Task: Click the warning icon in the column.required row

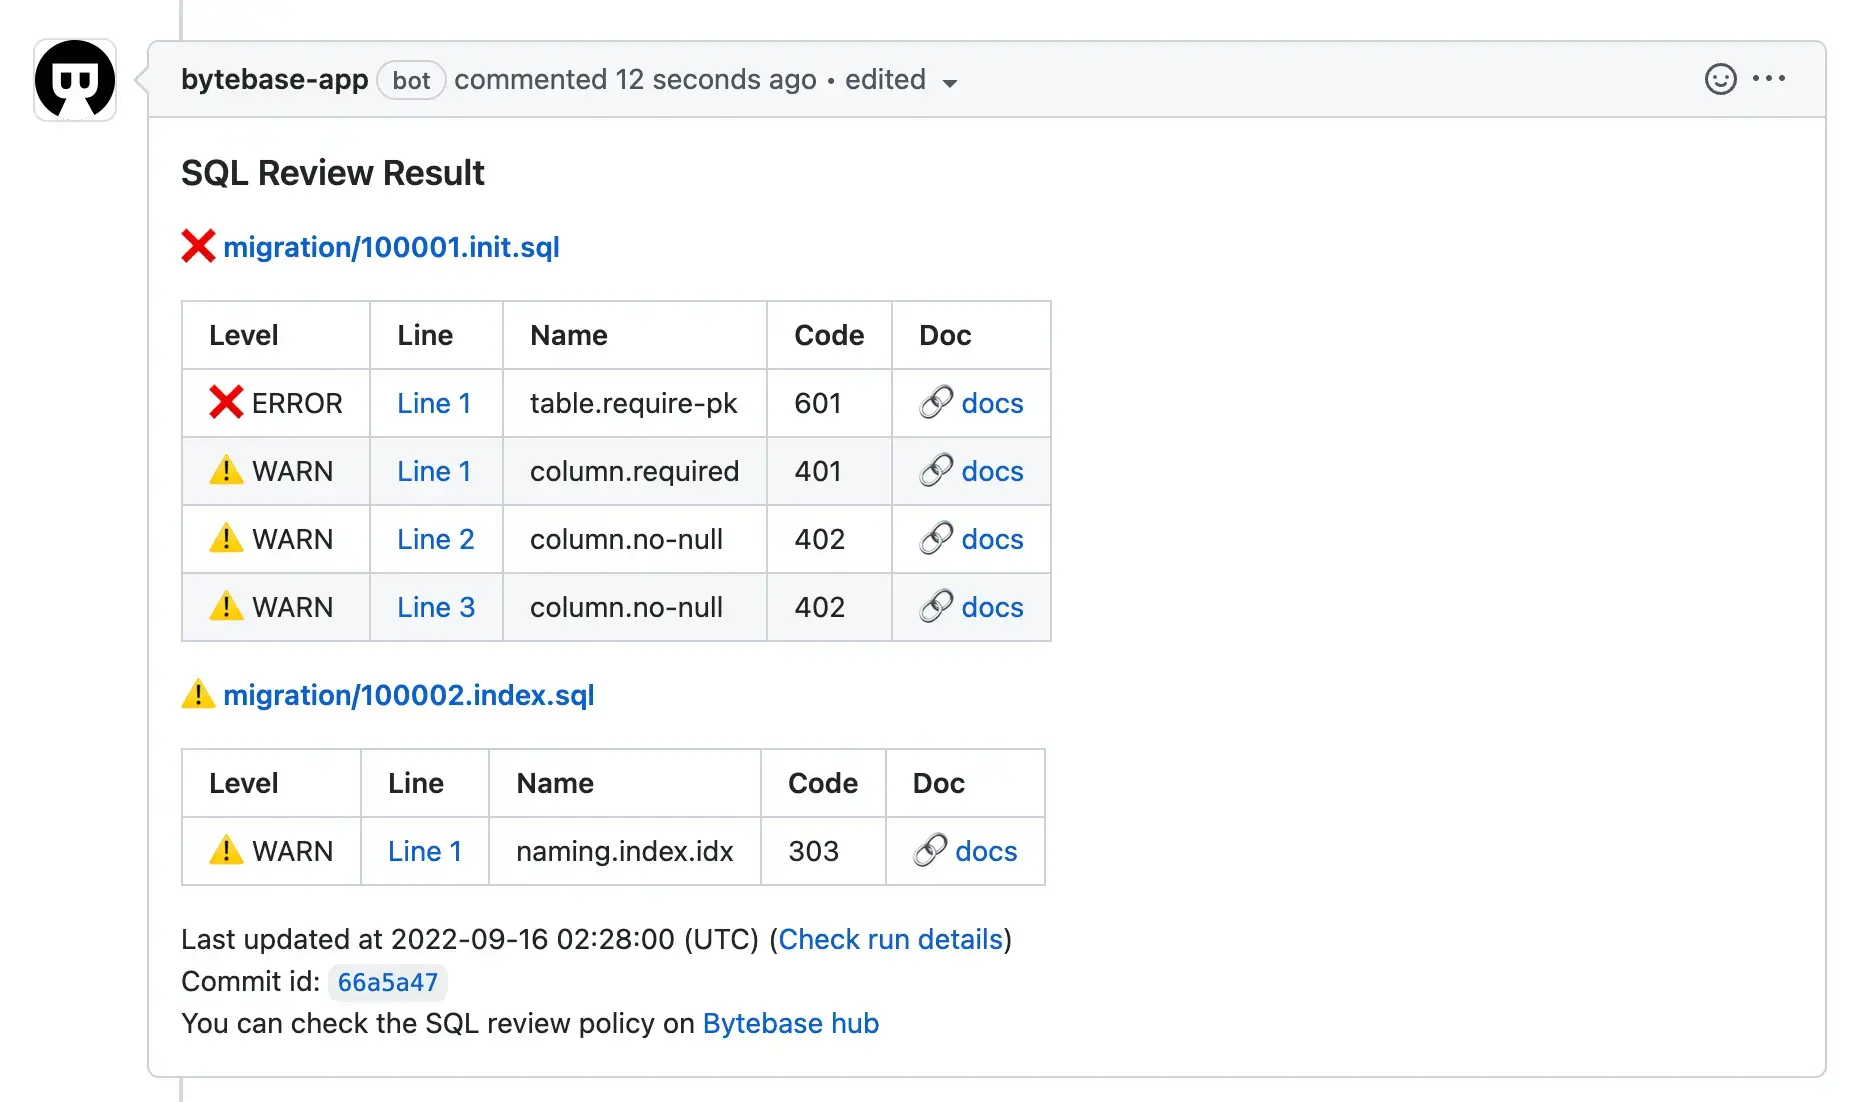Action: pos(227,471)
